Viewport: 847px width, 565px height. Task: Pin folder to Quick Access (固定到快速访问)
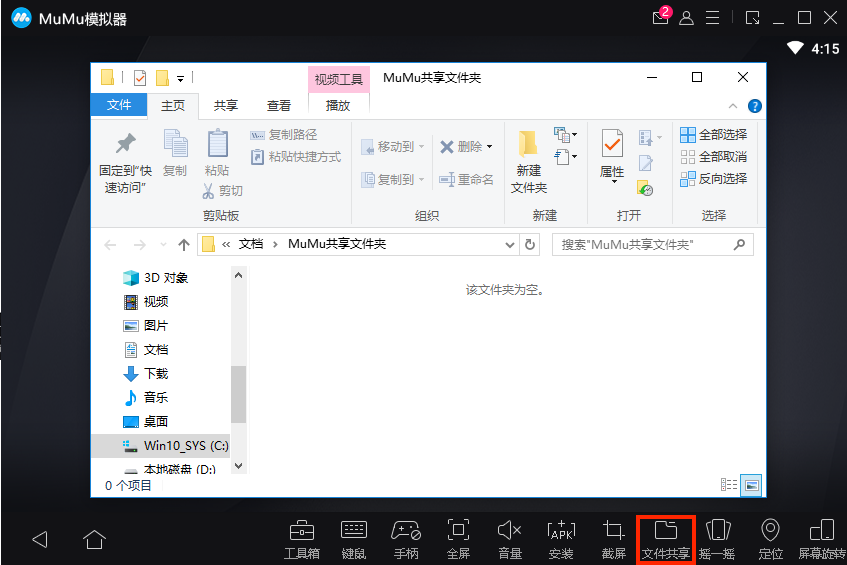125,163
